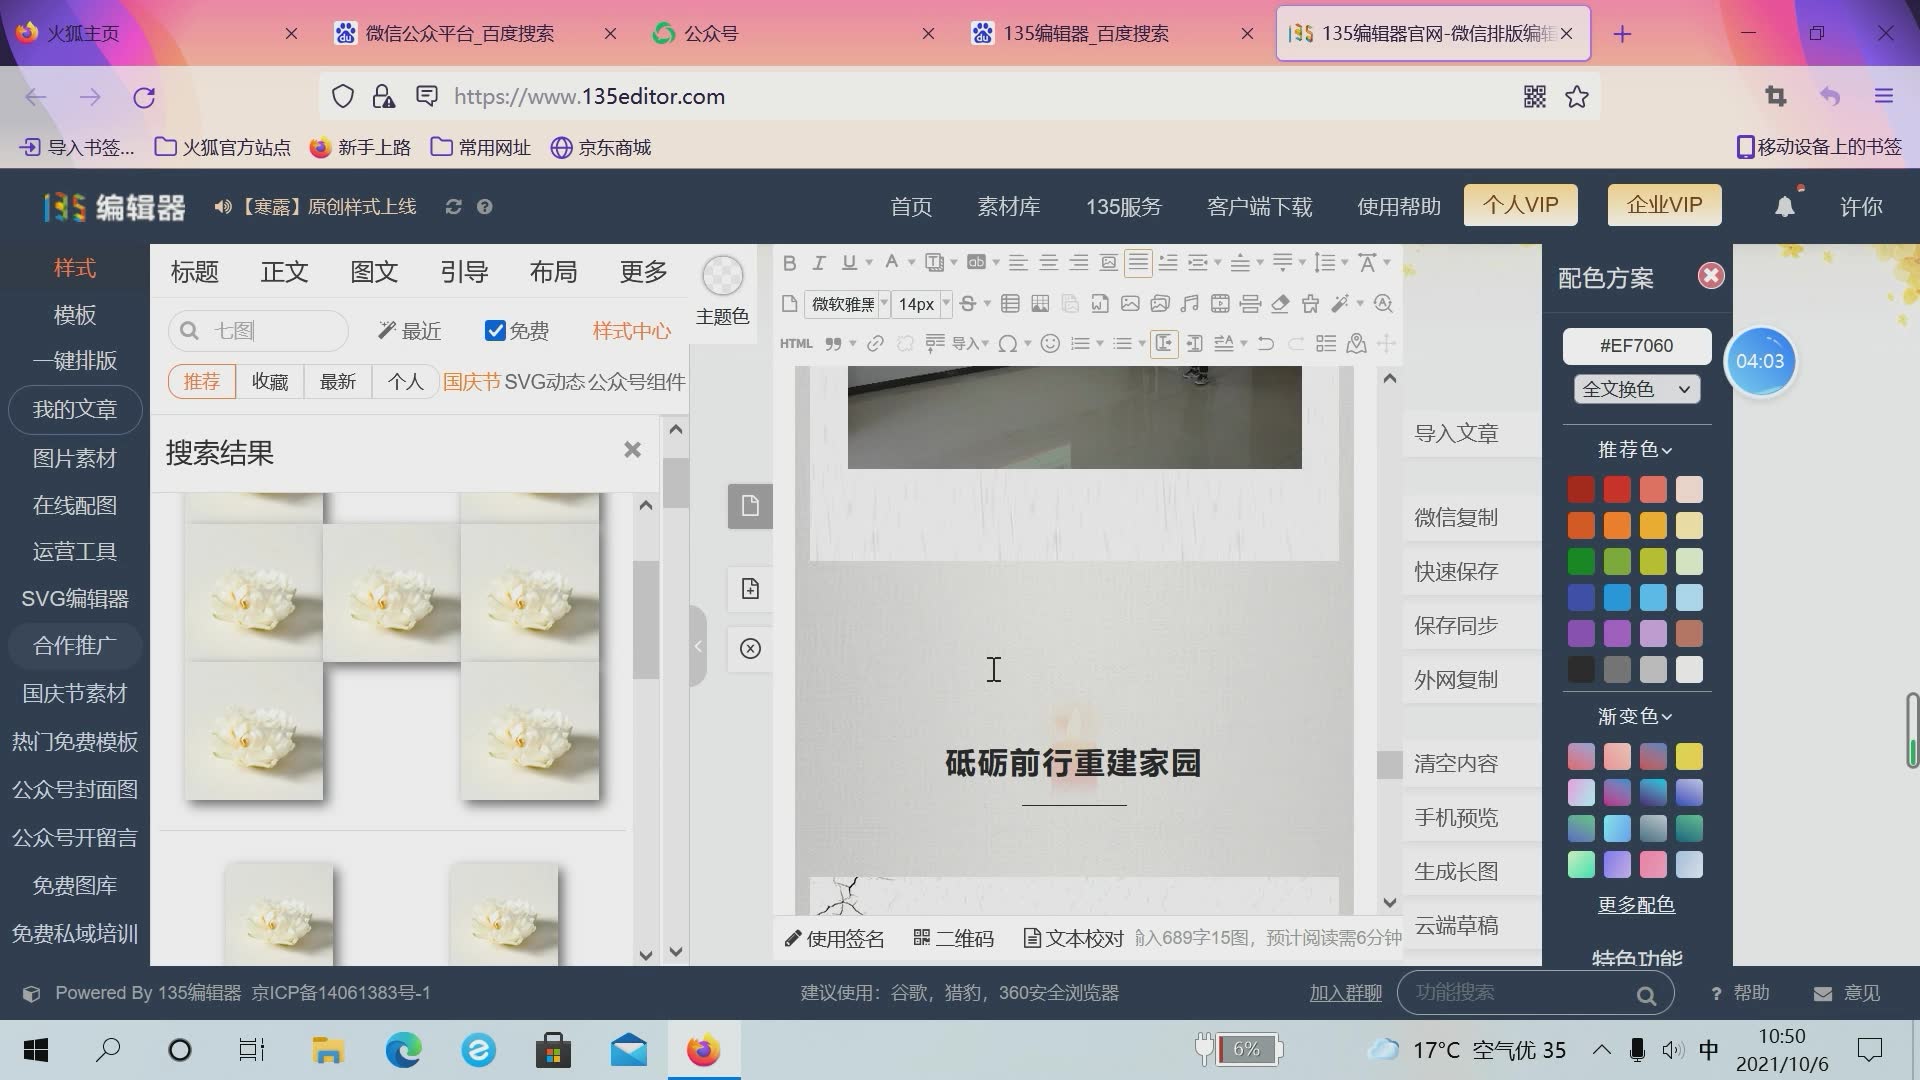The height and width of the screenshot is (1080, 1920).
Task: Open 素材库 in the top navigation
Action: coord(1008,207)
